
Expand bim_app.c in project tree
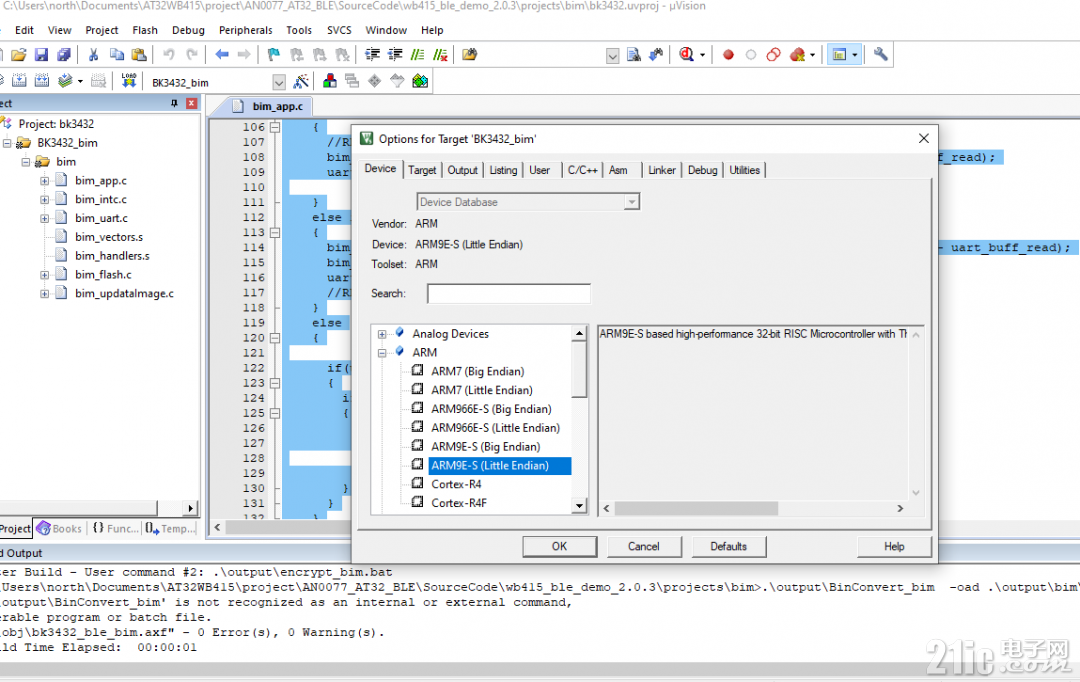click(x=45, y=180)
